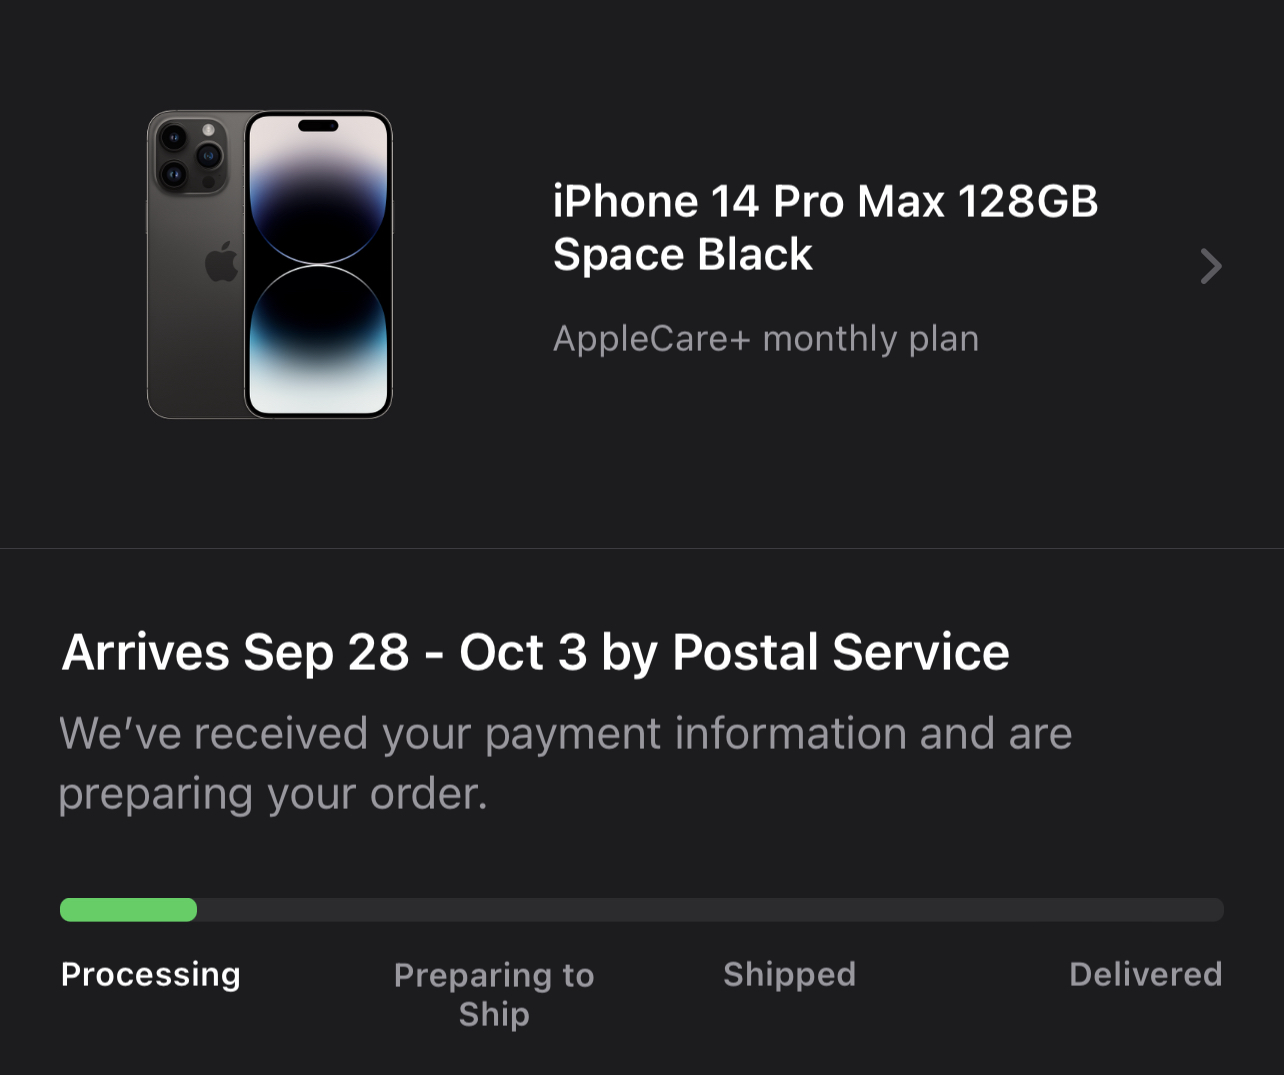Click the Dynamic Island on the phone's front
1284x1075 pixels.
click(318, 126)
